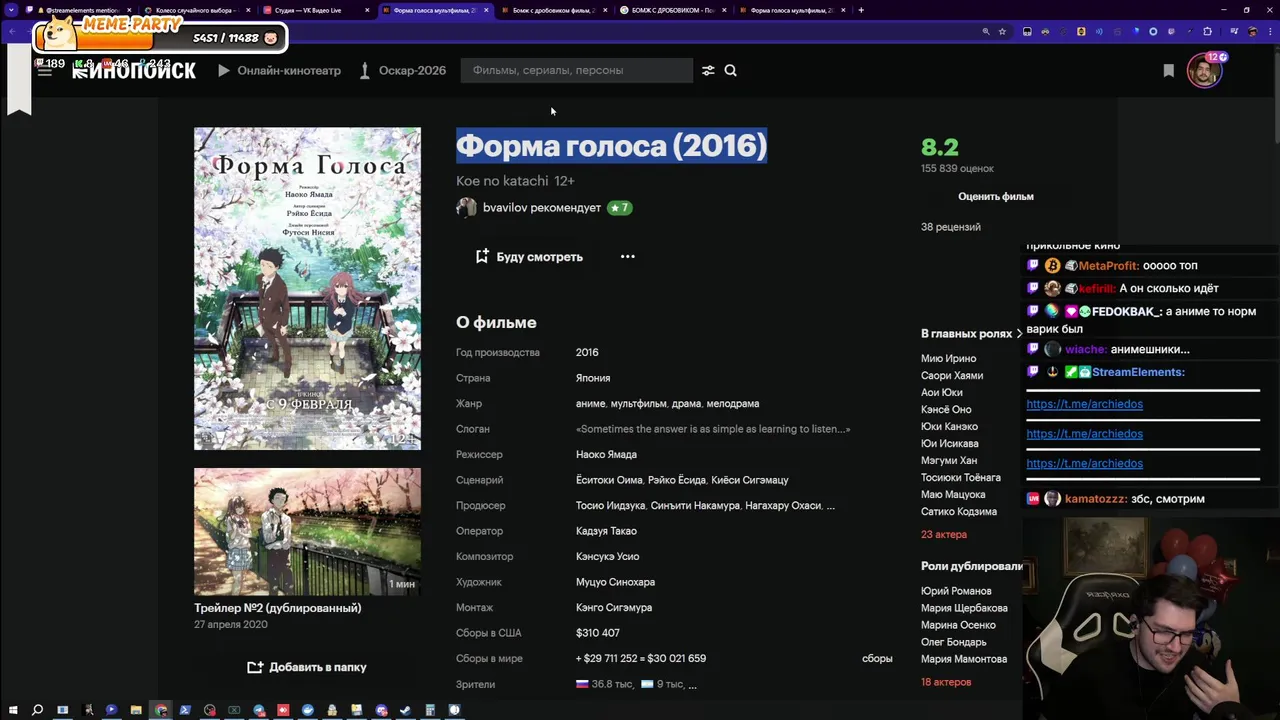Open actor 'Мию Ирино' link
1280x720 pixels.
pyautogui.click(x=948, y=359)
